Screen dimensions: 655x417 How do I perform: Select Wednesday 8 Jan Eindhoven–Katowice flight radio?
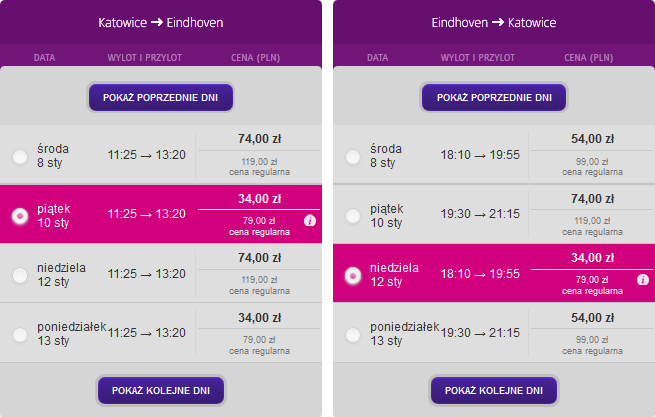click(353, 157)
